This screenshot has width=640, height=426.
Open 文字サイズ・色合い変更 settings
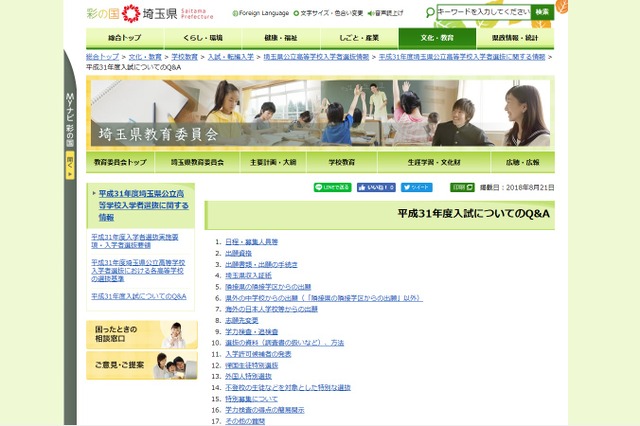click(x=329, y=13)
